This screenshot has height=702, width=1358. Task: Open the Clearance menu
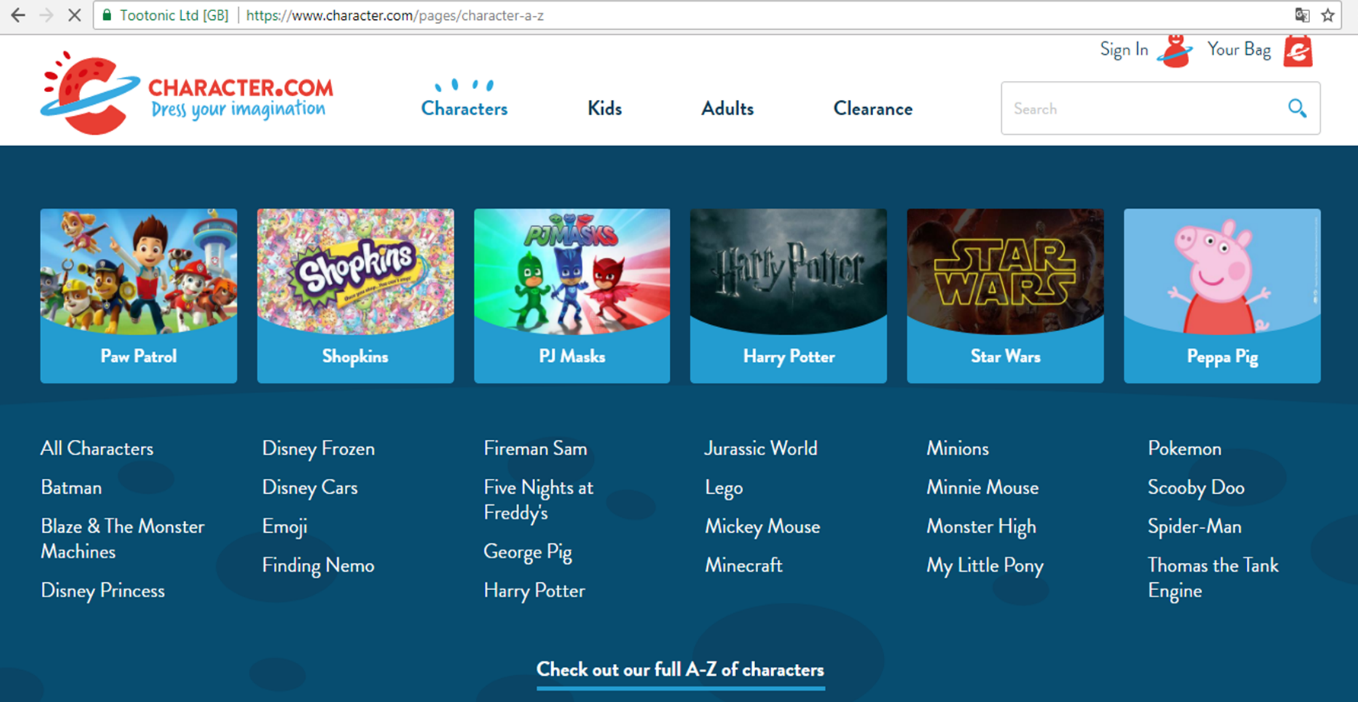click(873, 108)
